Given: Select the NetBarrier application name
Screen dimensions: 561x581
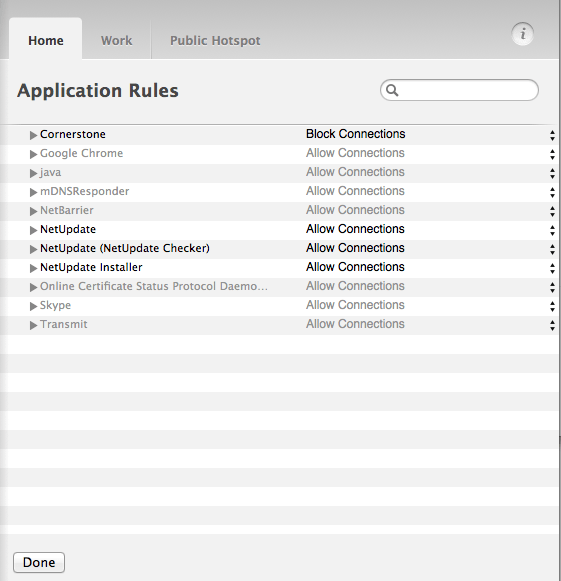Looking at the screenshot, I should [67, 210].
